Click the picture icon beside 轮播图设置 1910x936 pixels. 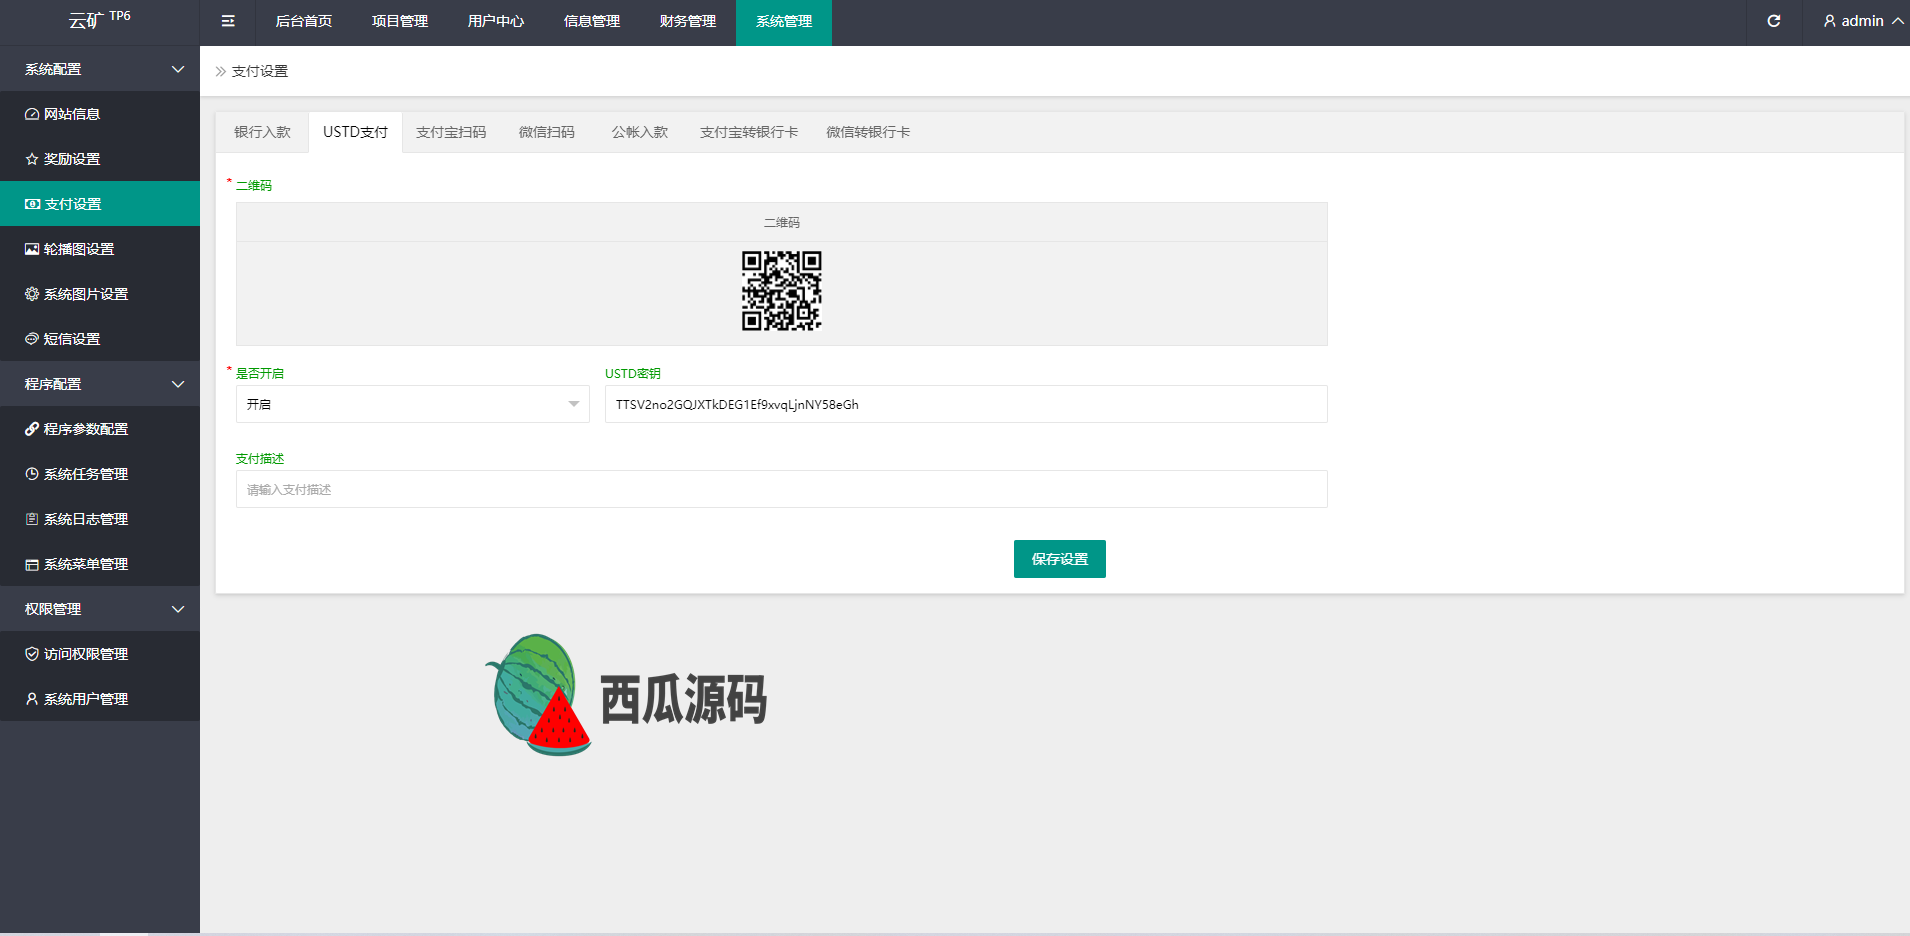pyautogui.click(x=32, y=249)
